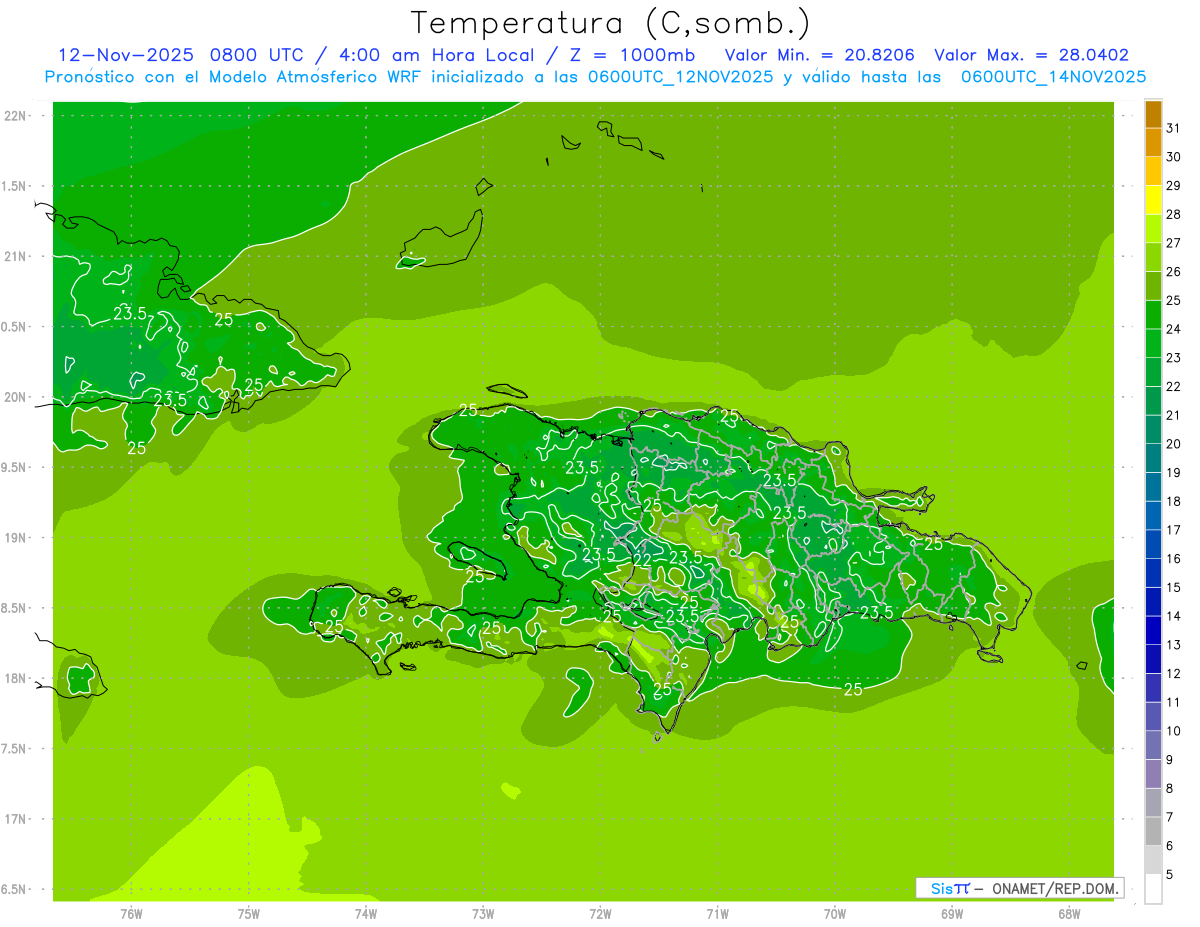Click the legend swatch between 23 and 24
The height and width of the screenshot is (927, 1200).
click(x=1153, y=343)
